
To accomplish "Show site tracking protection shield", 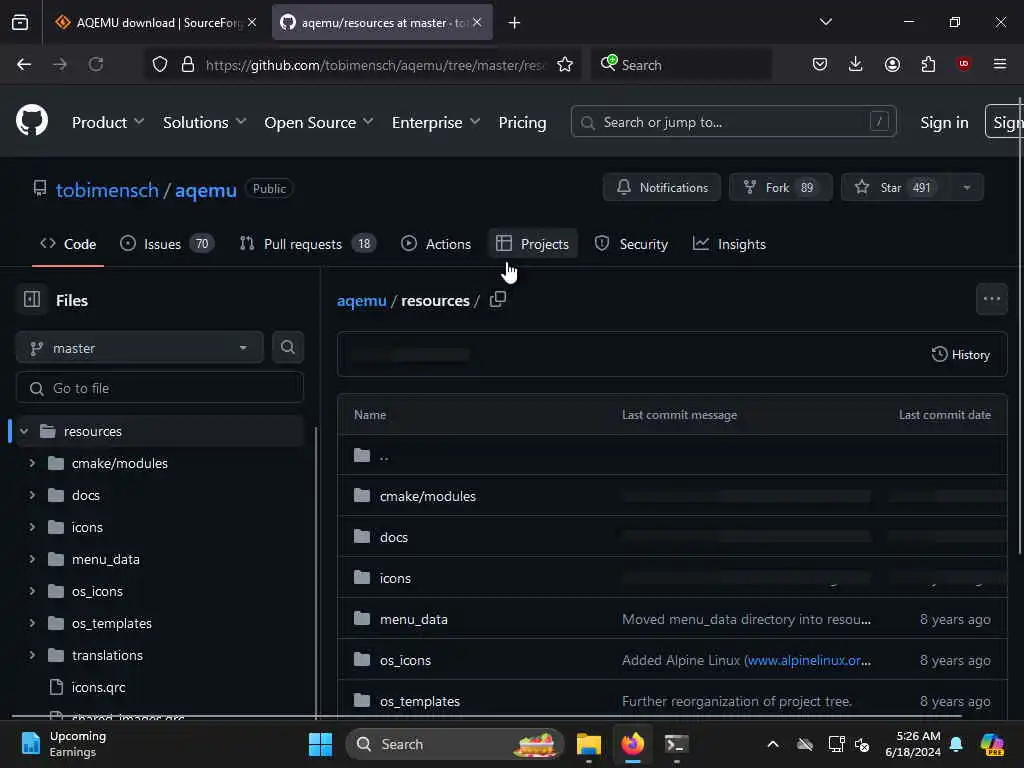I will click(x=160, y=64).
